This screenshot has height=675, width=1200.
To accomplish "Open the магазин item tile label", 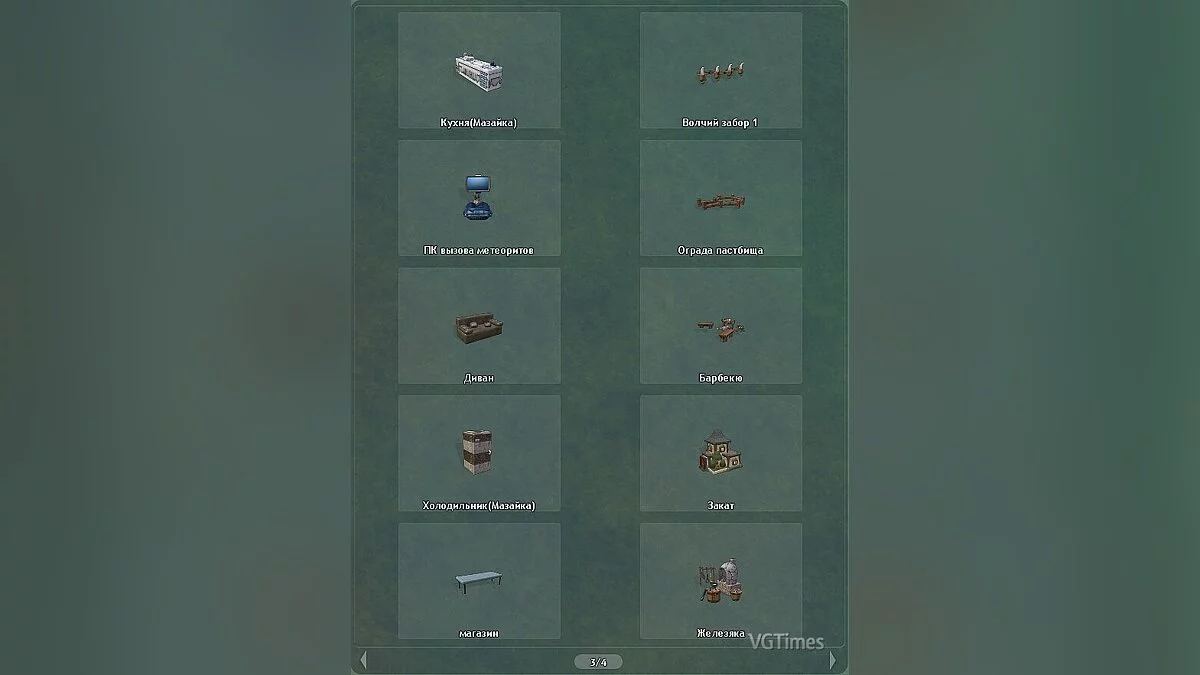I will (479, 633).
